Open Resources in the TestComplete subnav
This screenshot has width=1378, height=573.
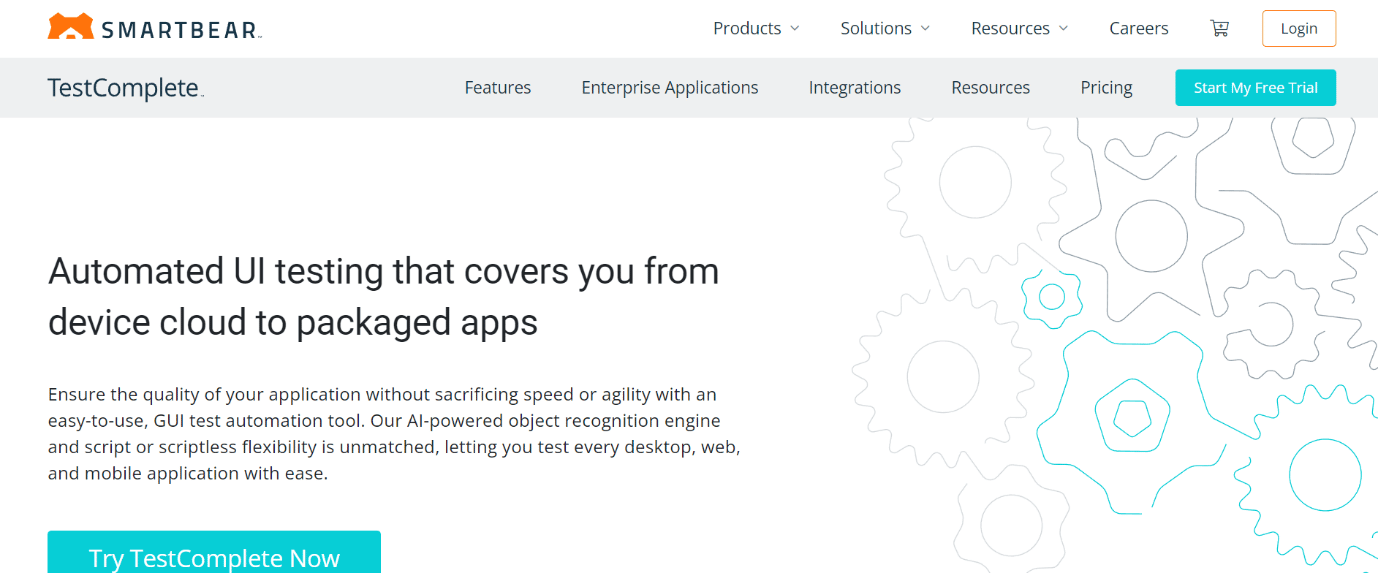click(991, 88)
